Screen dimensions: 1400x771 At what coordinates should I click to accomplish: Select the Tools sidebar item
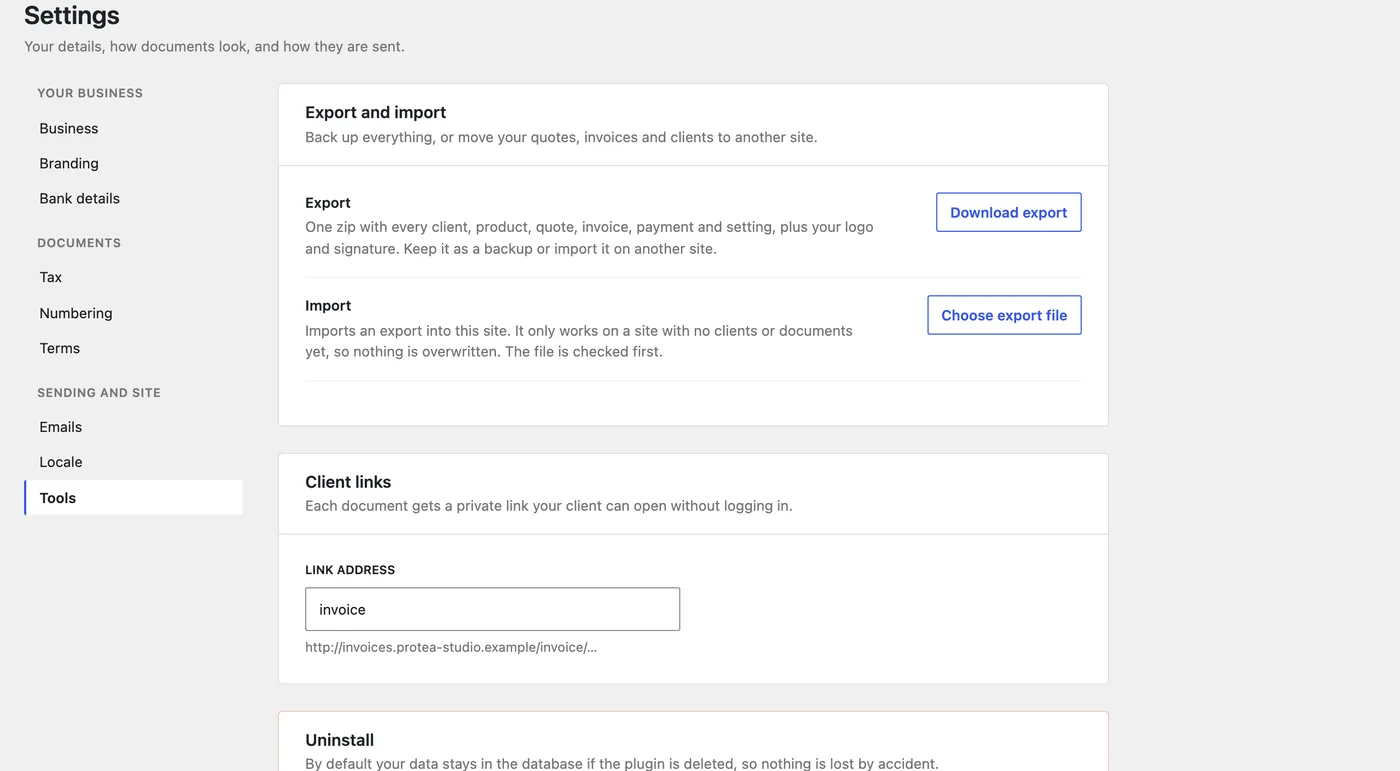click(133, 498)
